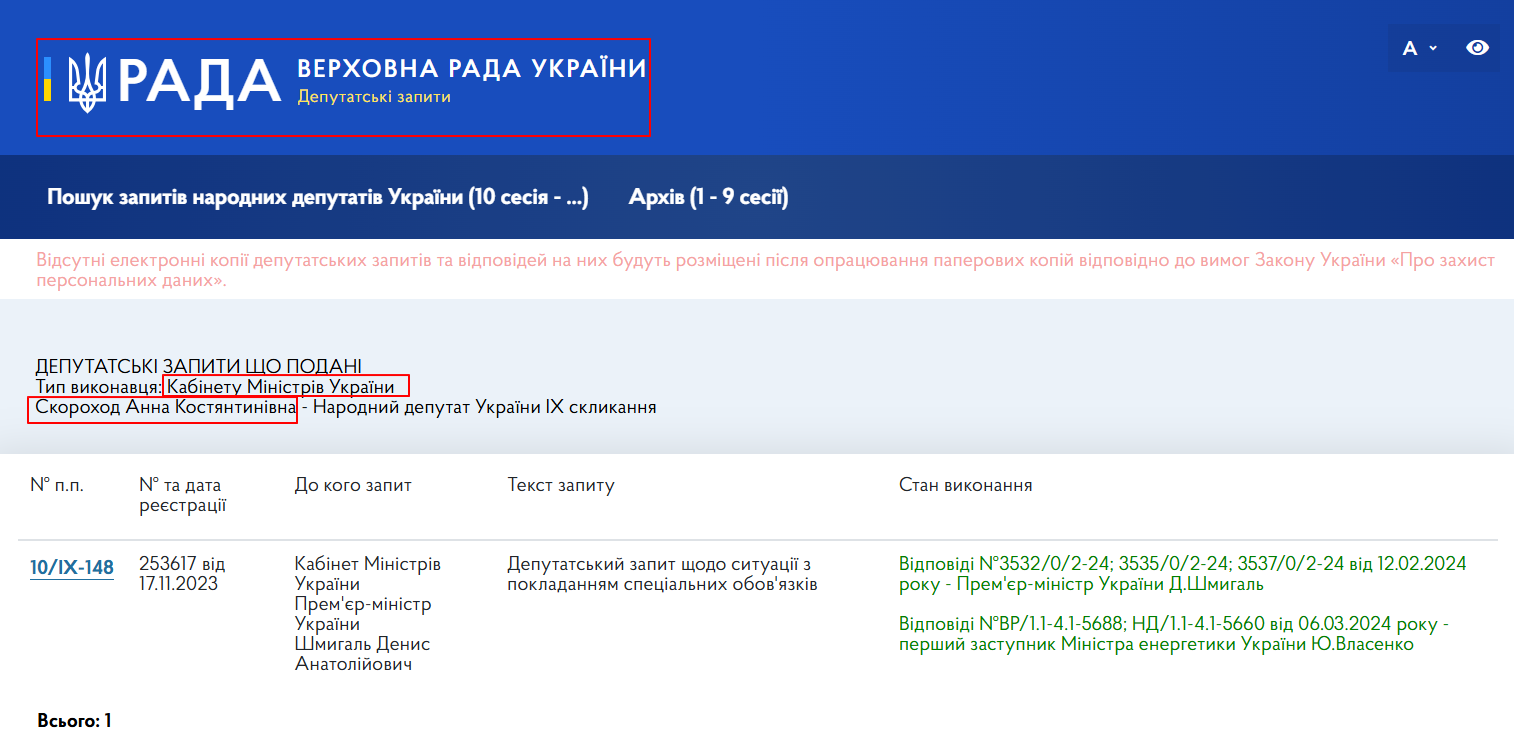The width and height of the screenshot is (1514, 742).
Task: Click 'ДЕПУТАТСЬКІ ЗАПИТИ ЩО ПОДАНІ' heading
Action: click(199, 365)
